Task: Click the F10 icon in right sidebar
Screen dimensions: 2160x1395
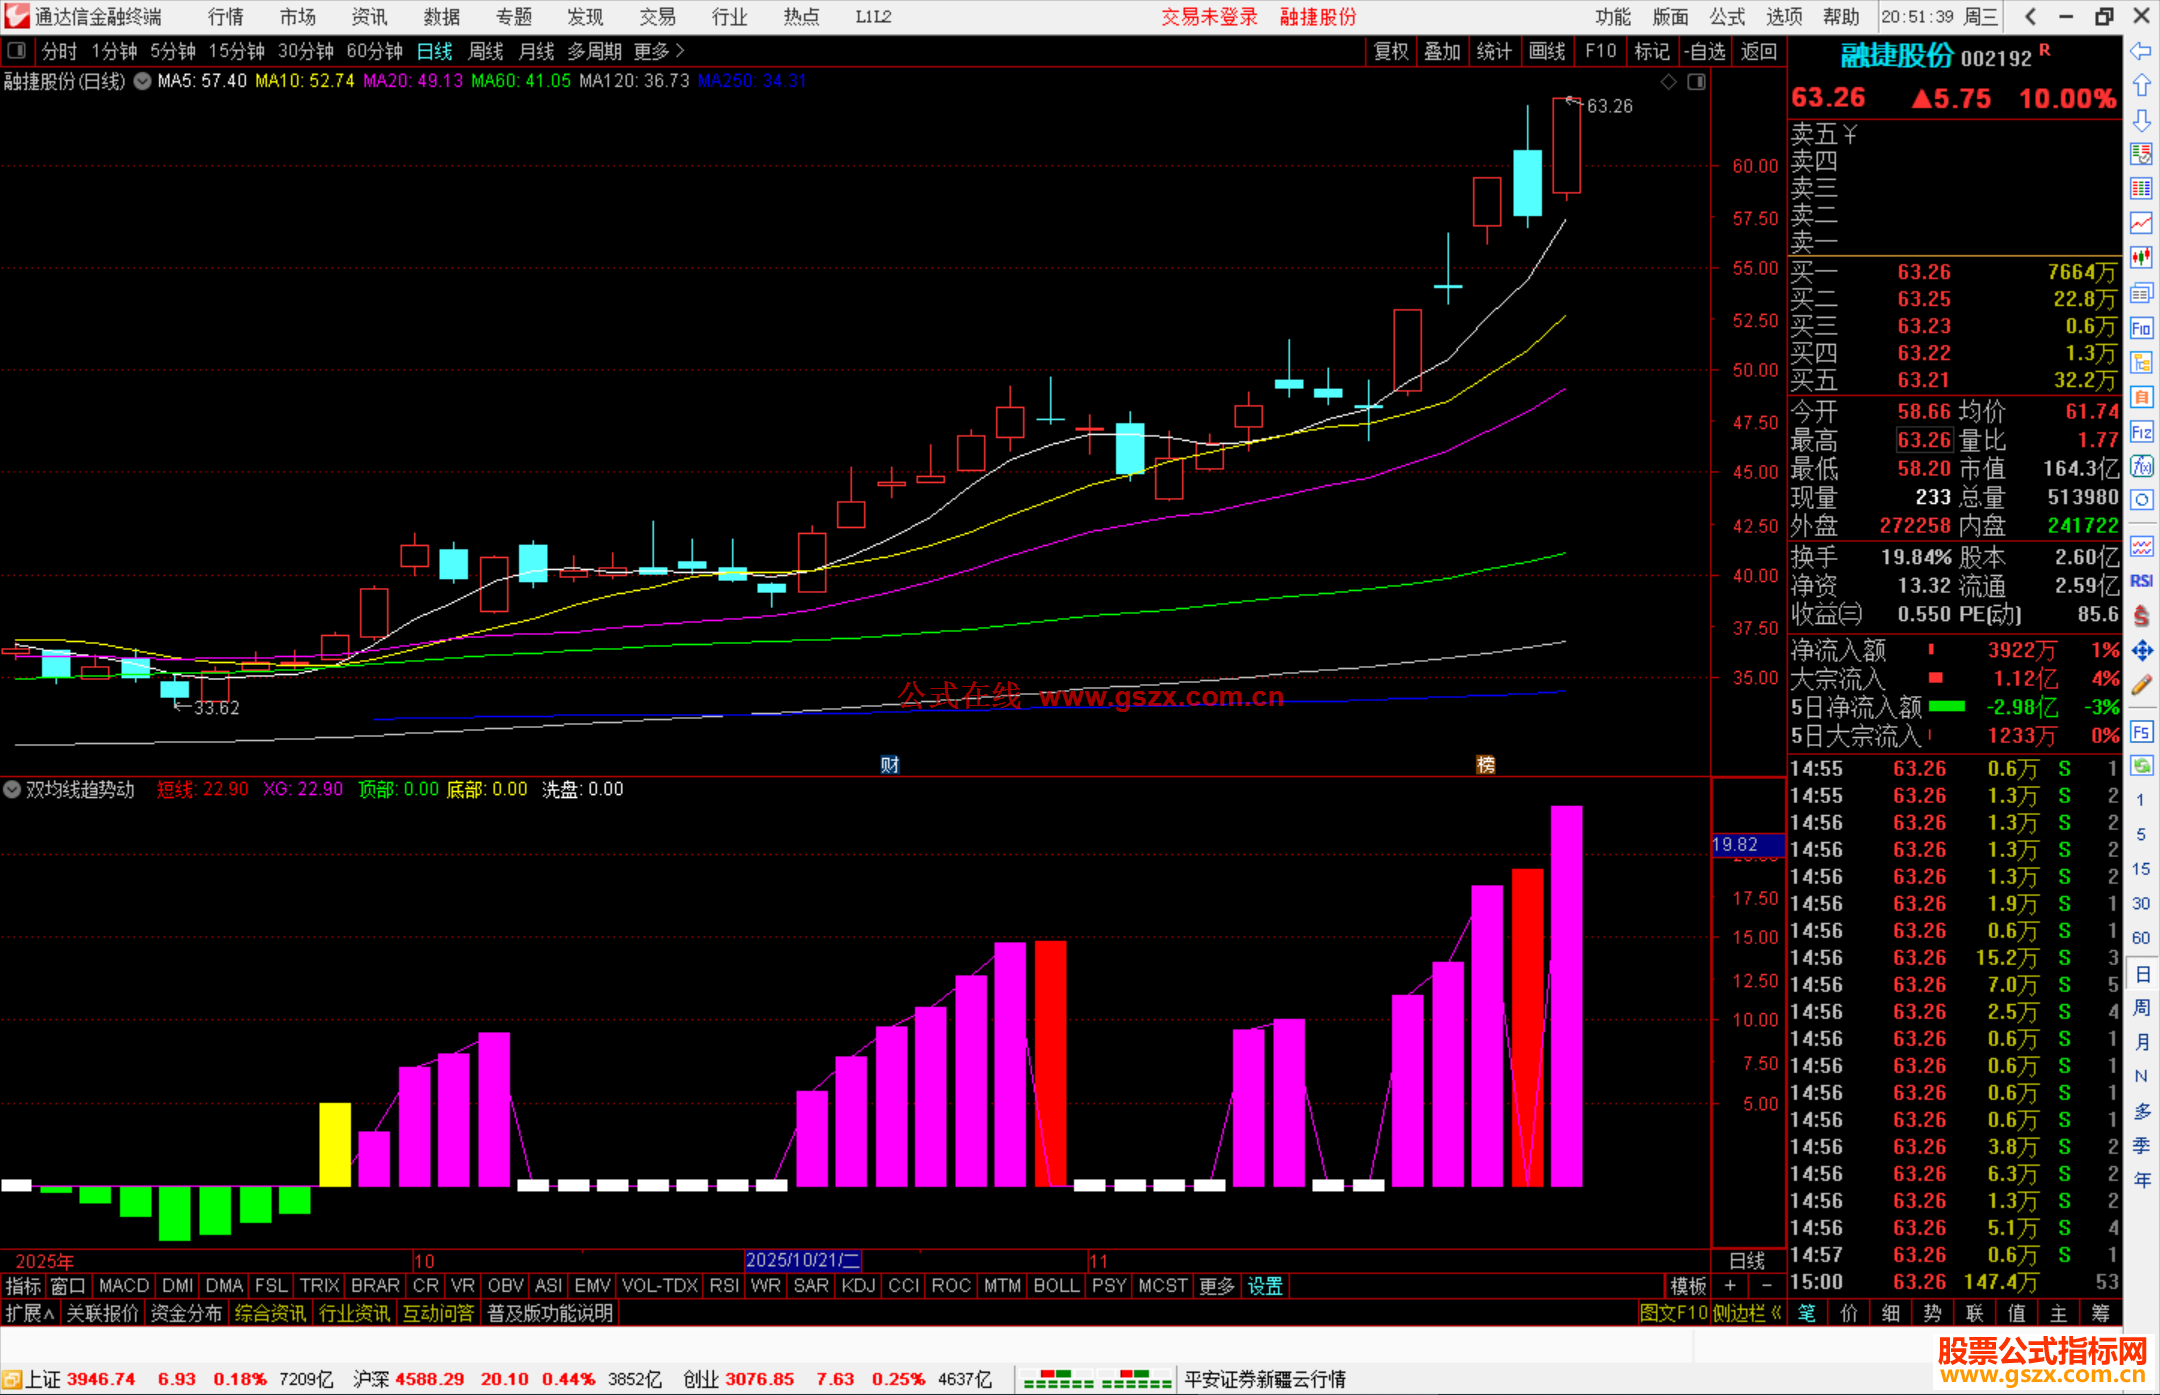Action: [2141, 329]
